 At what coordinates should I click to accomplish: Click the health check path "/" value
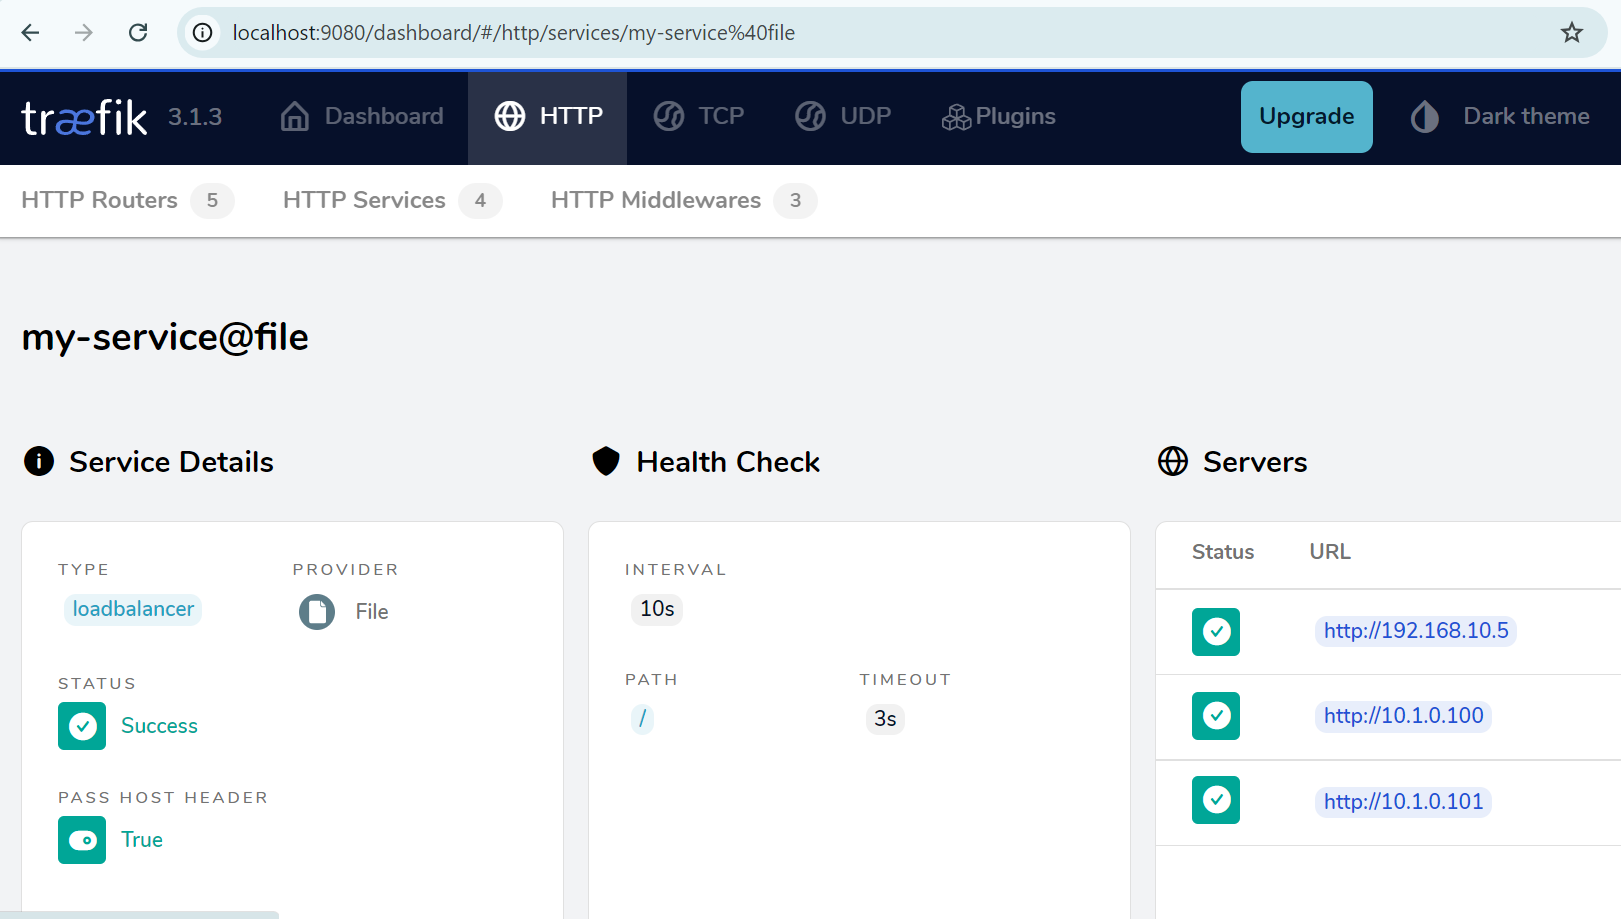642,719
